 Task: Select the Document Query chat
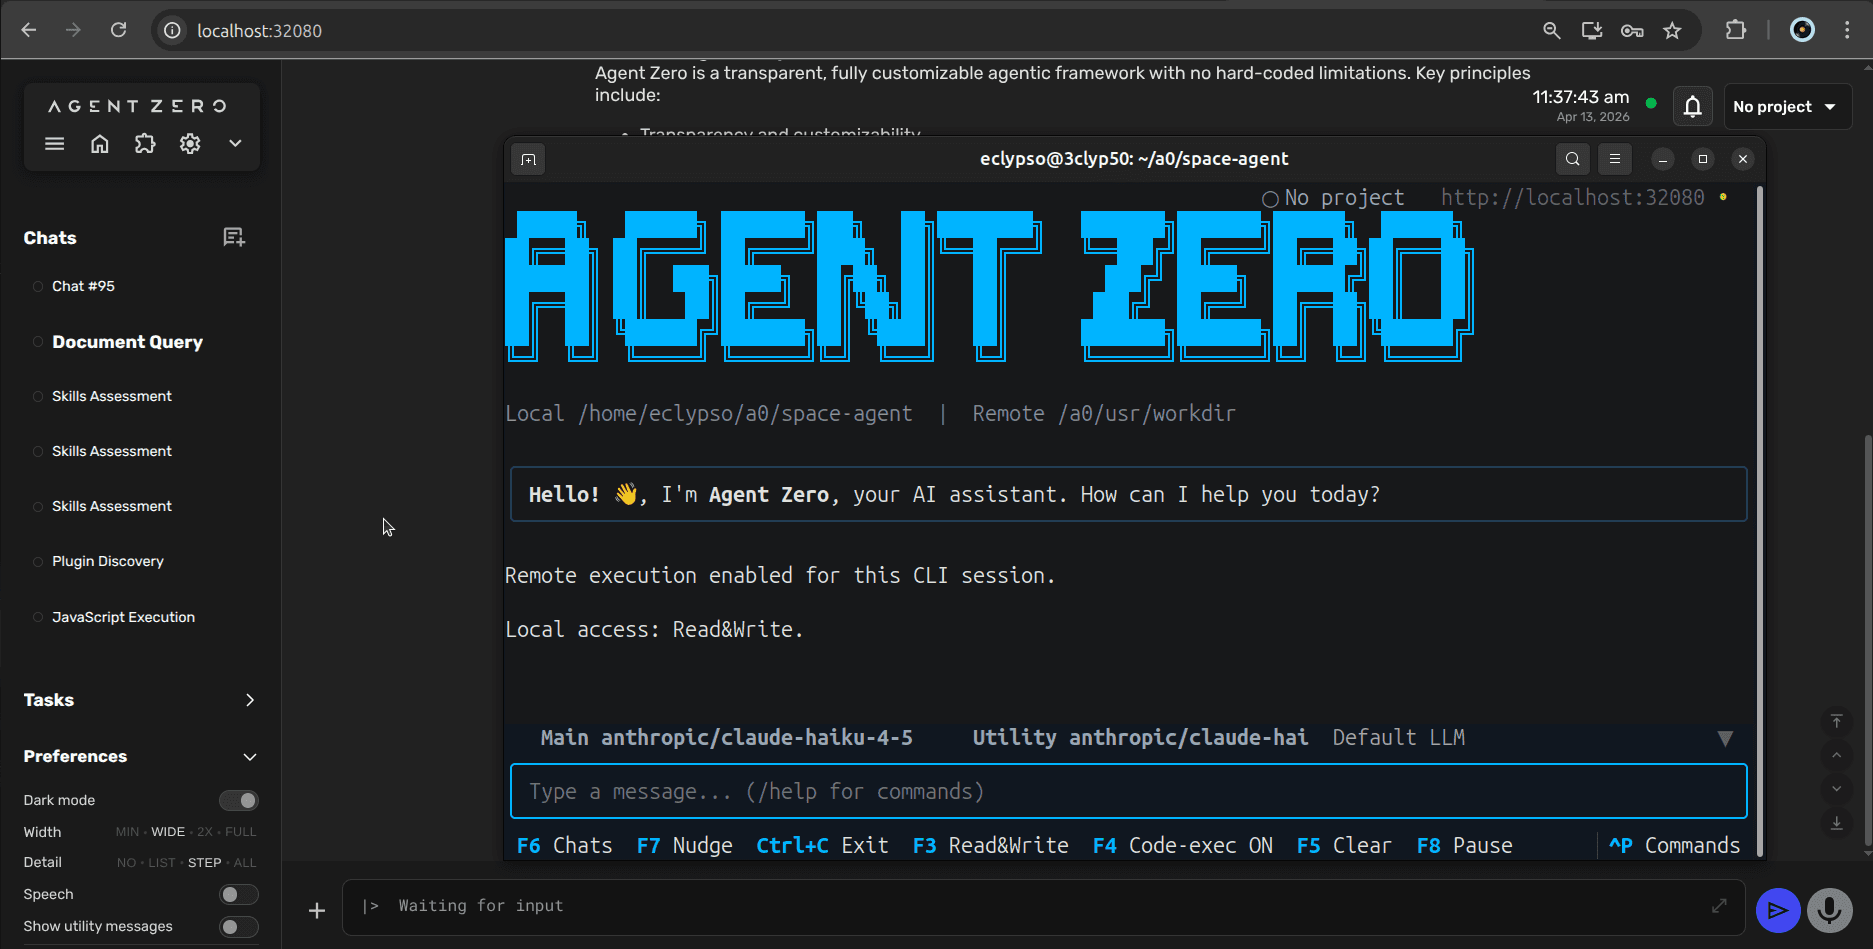coord(127,342)
